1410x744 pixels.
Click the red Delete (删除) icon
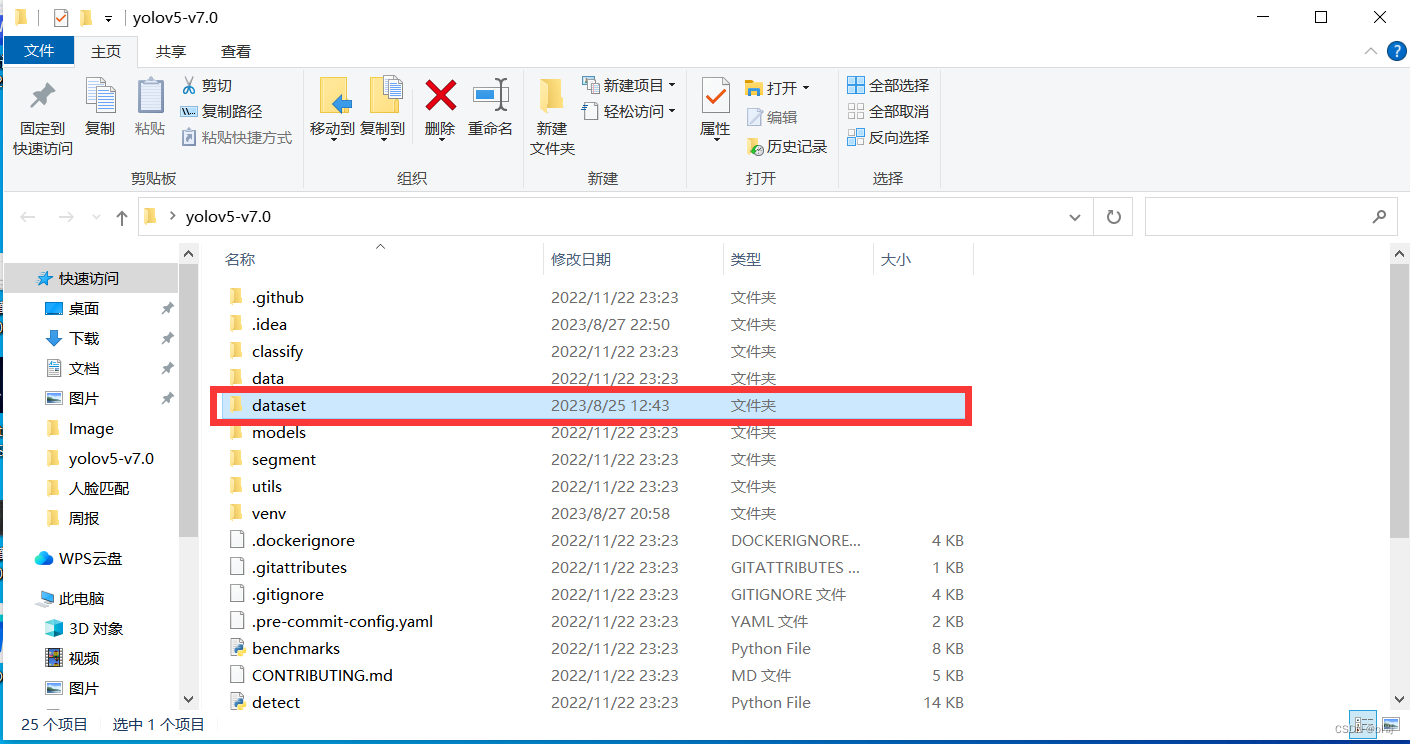(440, 95)
